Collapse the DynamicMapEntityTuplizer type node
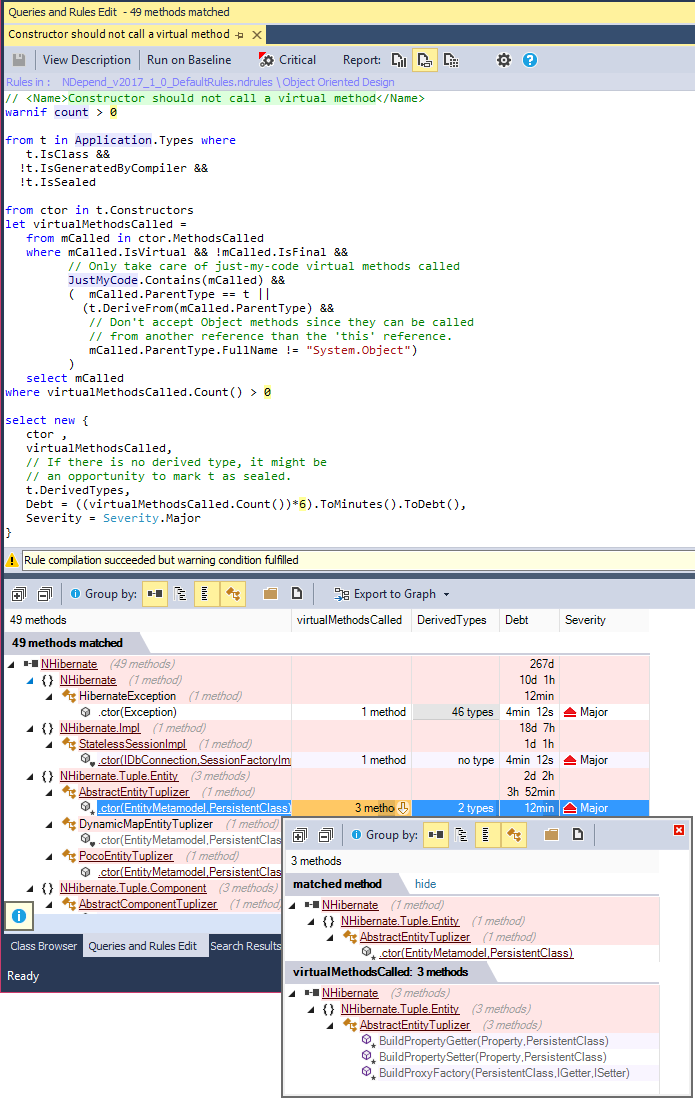Screen dimensions: 695x1100 click(49, 824)
